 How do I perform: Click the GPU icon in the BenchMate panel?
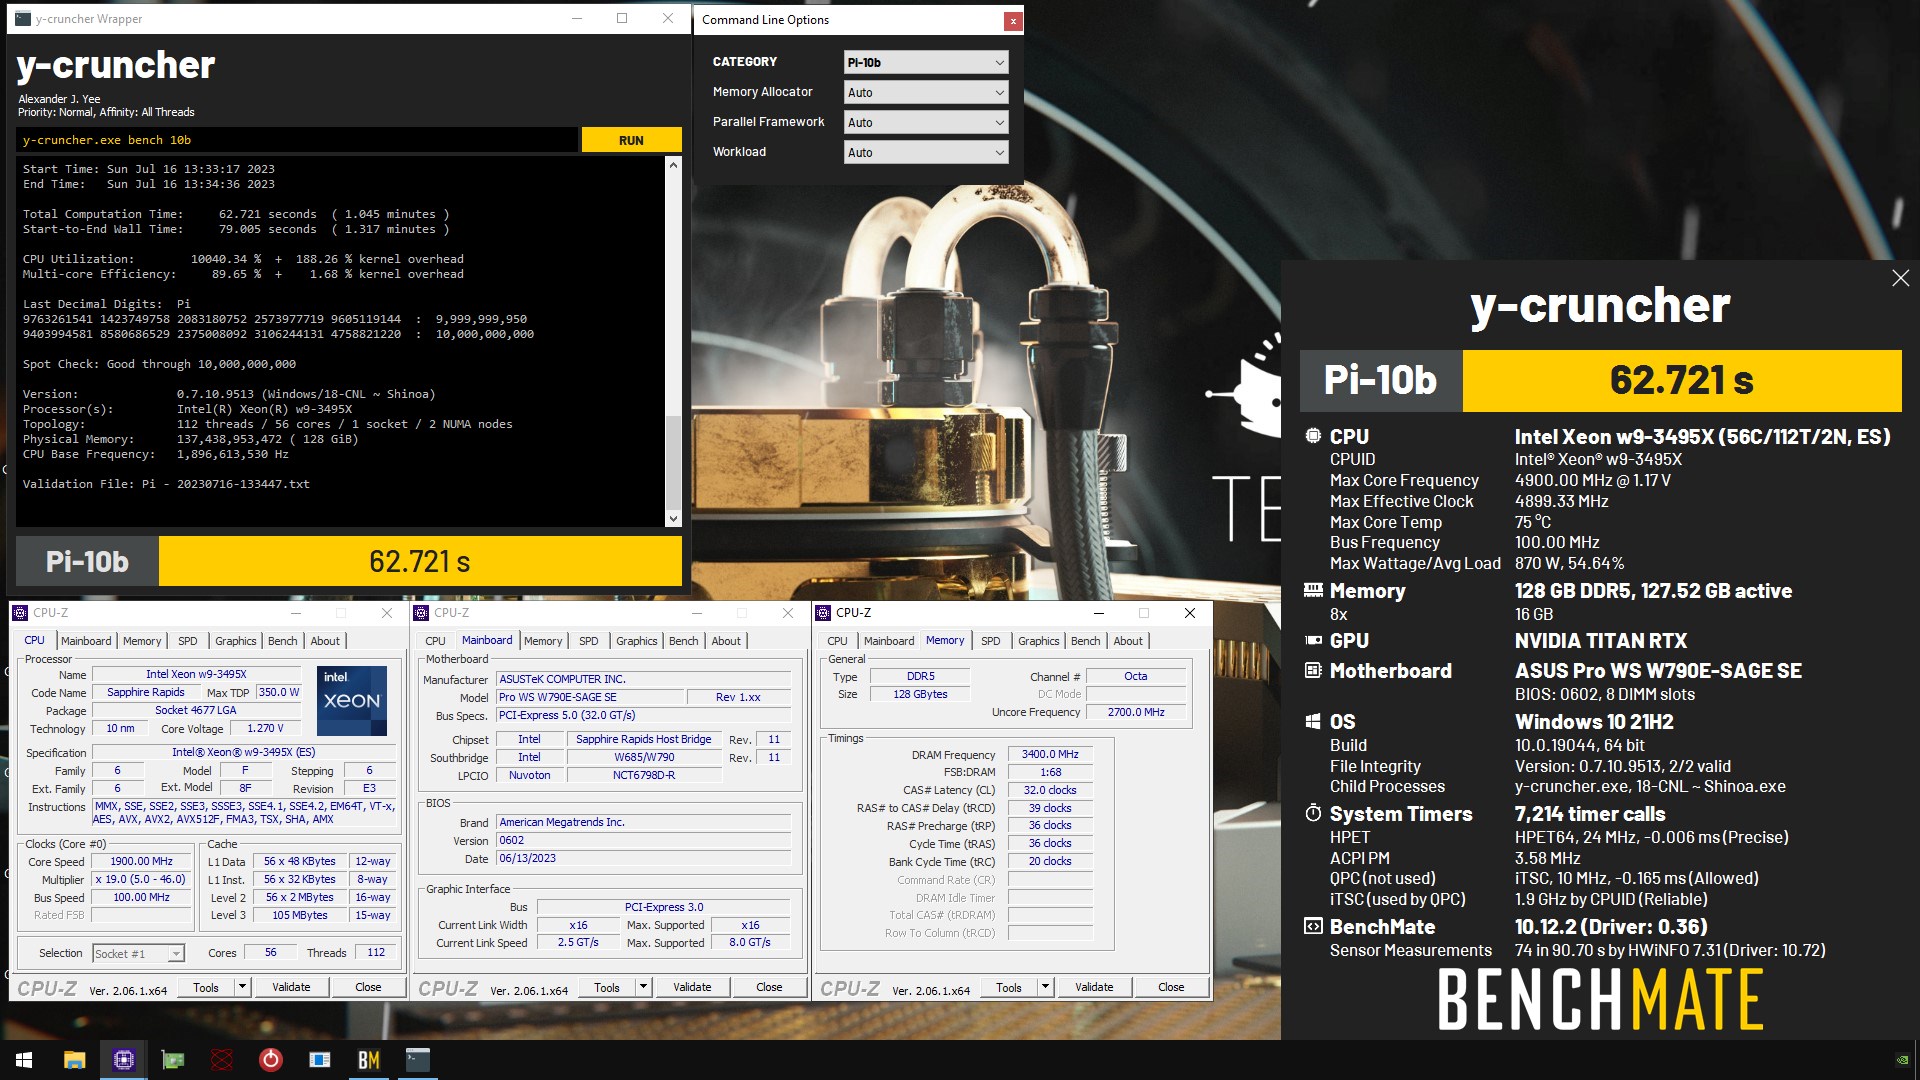[x=1313, y=640]
